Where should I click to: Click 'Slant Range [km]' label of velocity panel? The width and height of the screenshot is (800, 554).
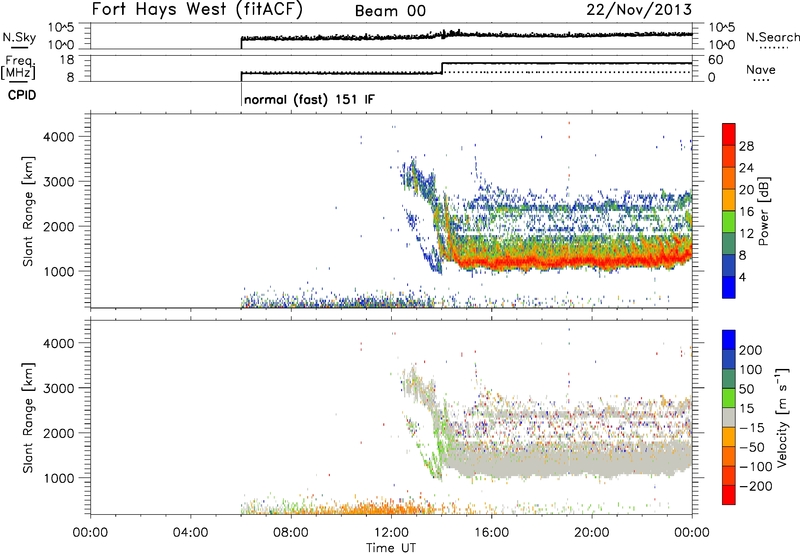tap(28, 418)
